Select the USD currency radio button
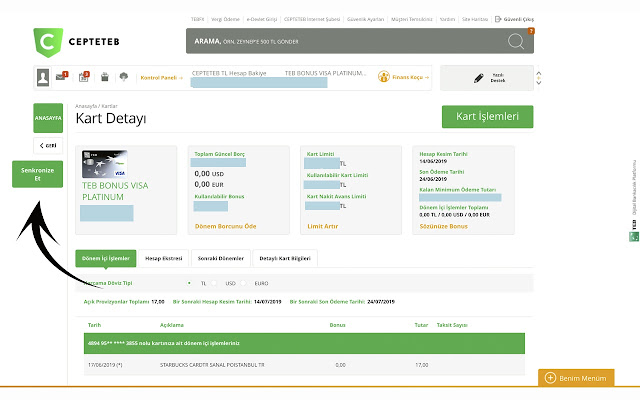Image resolution: width=640 pixels, height=400 pixels. (x=214, y=283)
